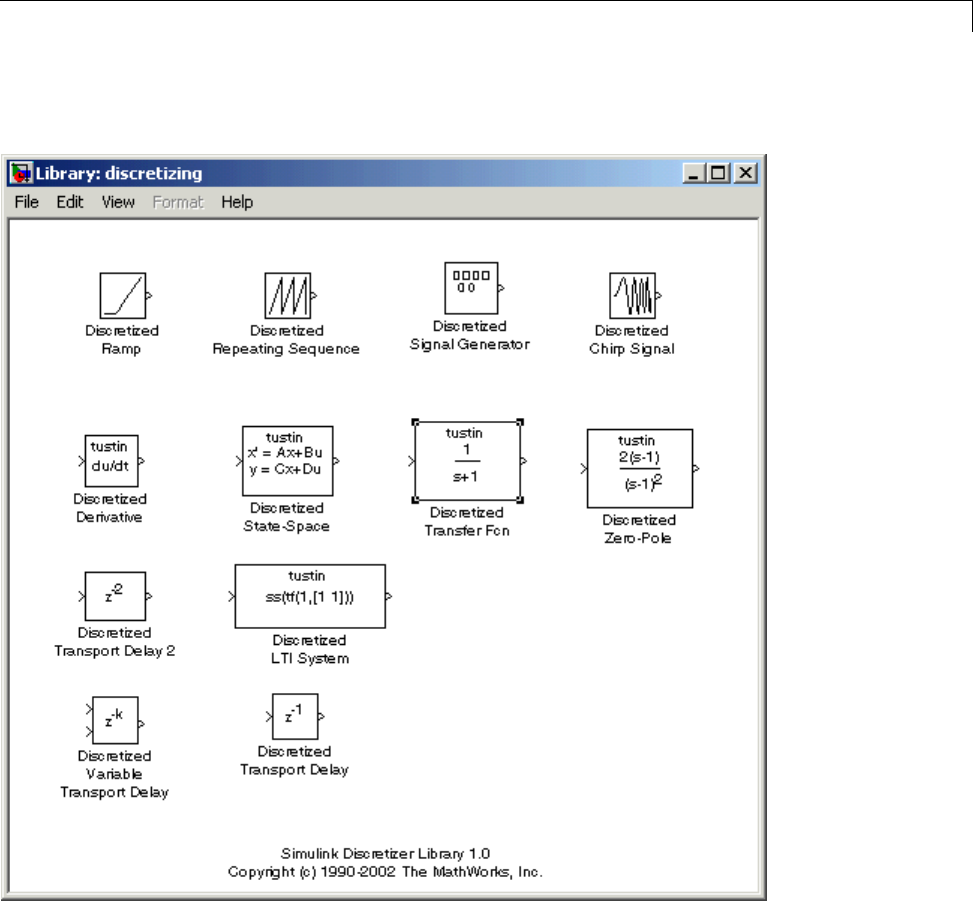The image size is (973, 901).
Task: Click the grayed-out Format menu
Action: tap(178, 202)
